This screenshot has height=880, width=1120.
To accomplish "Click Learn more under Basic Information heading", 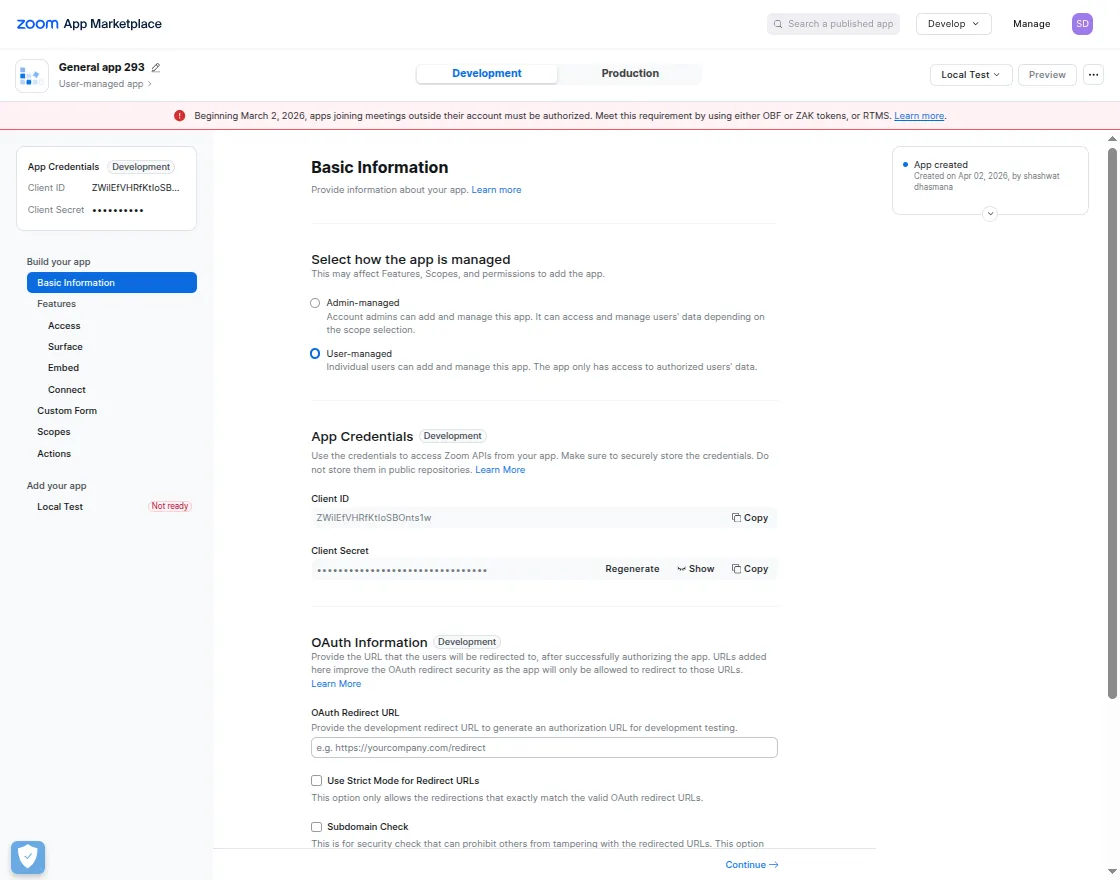I will pyautogui.click(x=496, y=190).
